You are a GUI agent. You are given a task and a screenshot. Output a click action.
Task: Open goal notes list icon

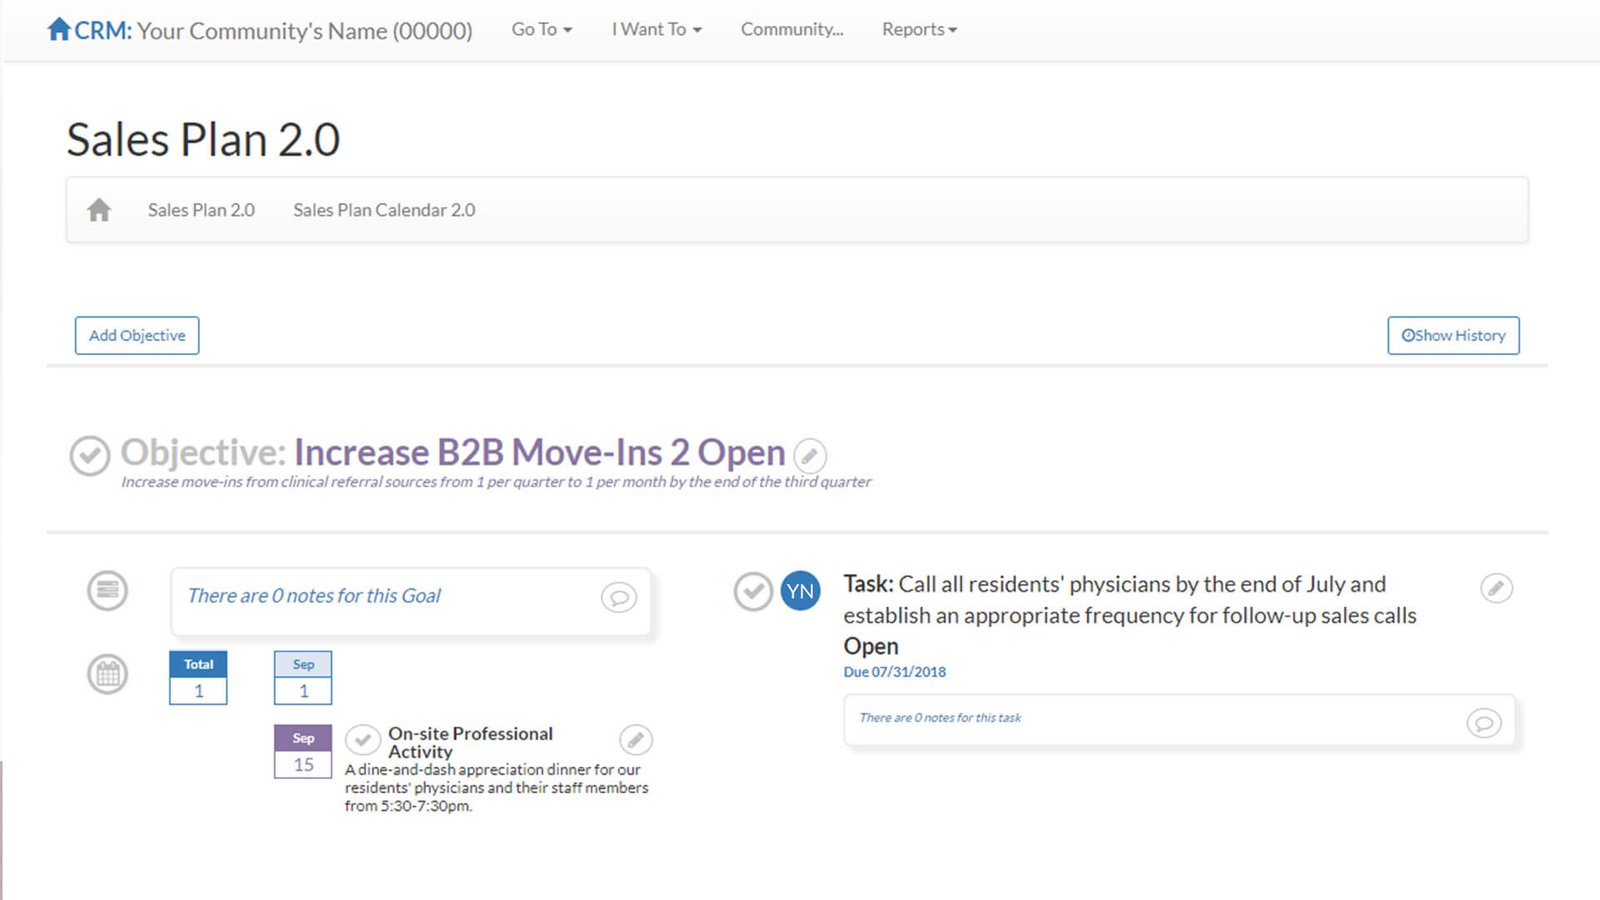click(107, 590)
